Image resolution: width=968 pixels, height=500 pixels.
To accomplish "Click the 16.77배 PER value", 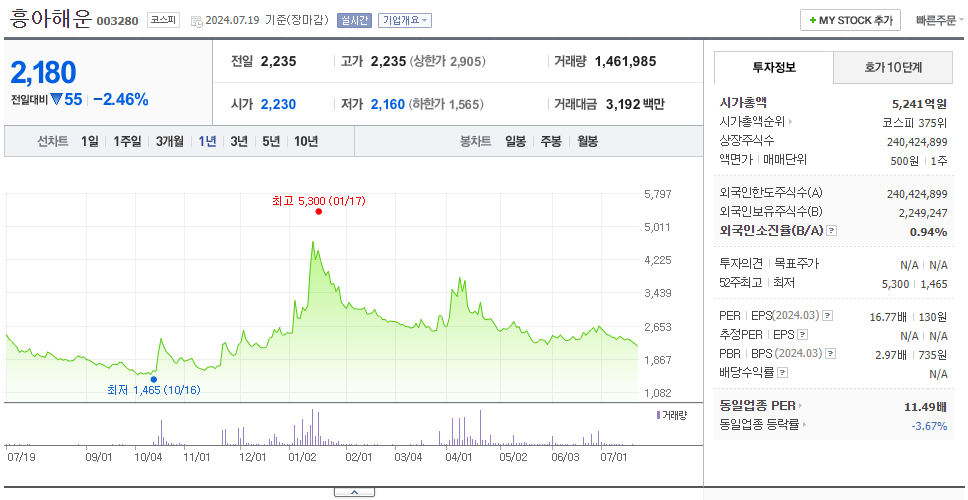I will [888, 317].
